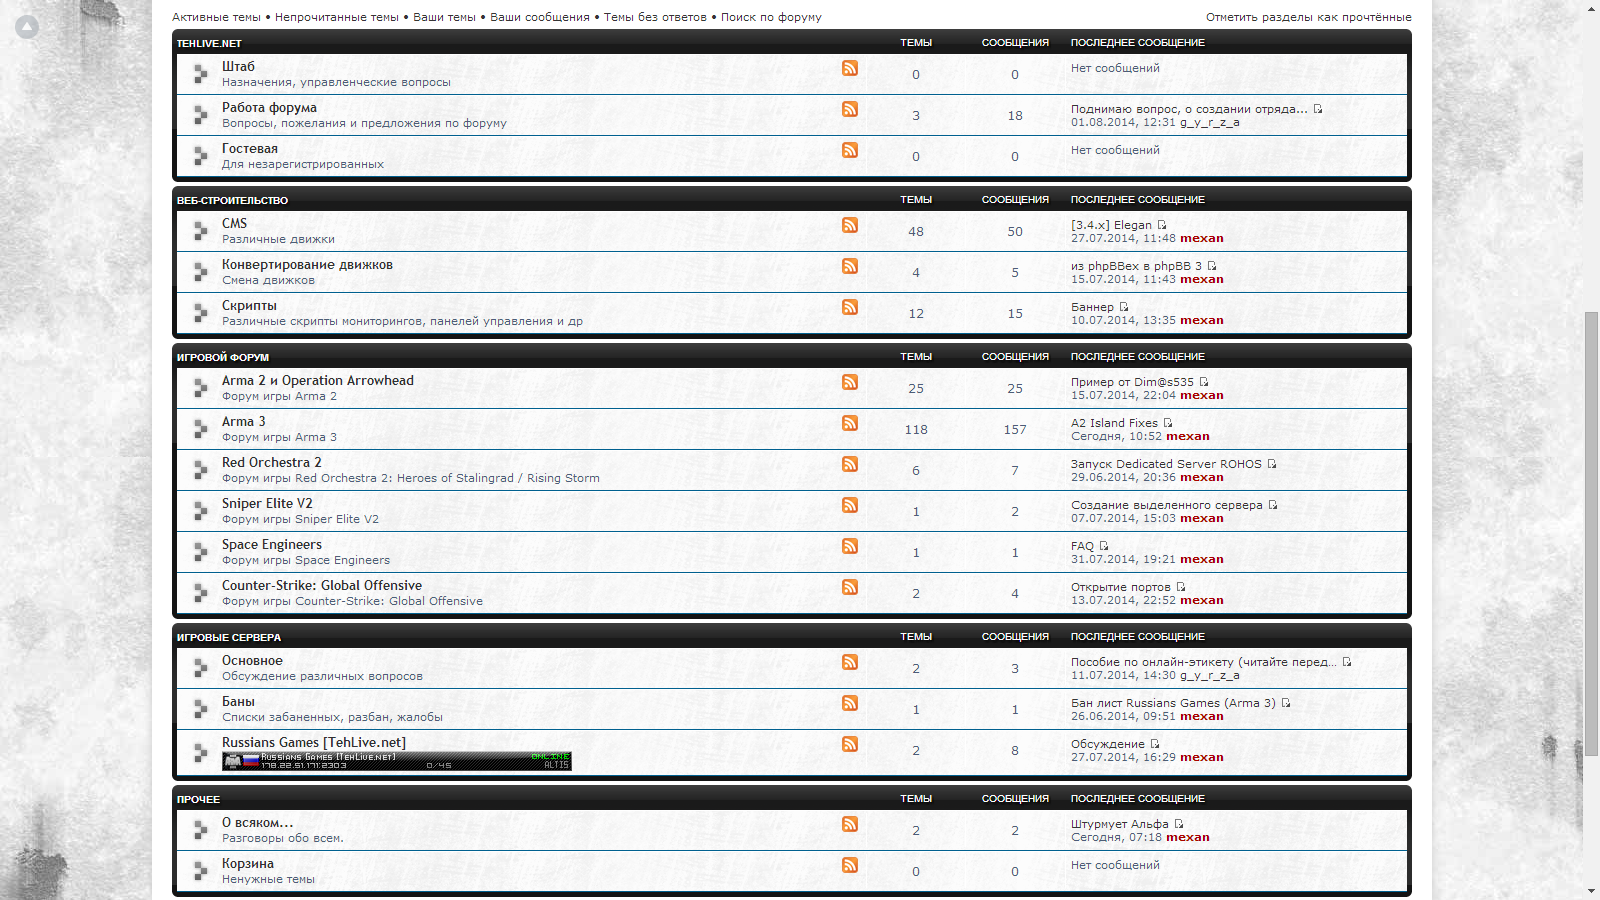Open Темы без ответов link

pyautogui.click(x=655, y=17)
